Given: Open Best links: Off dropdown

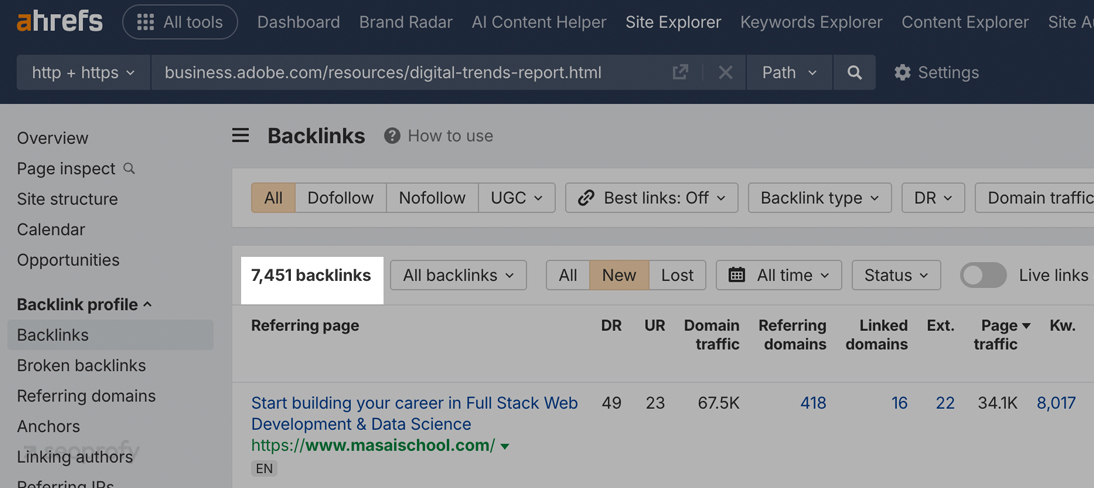Looking at the screenshot, I should pyautogui.click(x=652, y=198).
